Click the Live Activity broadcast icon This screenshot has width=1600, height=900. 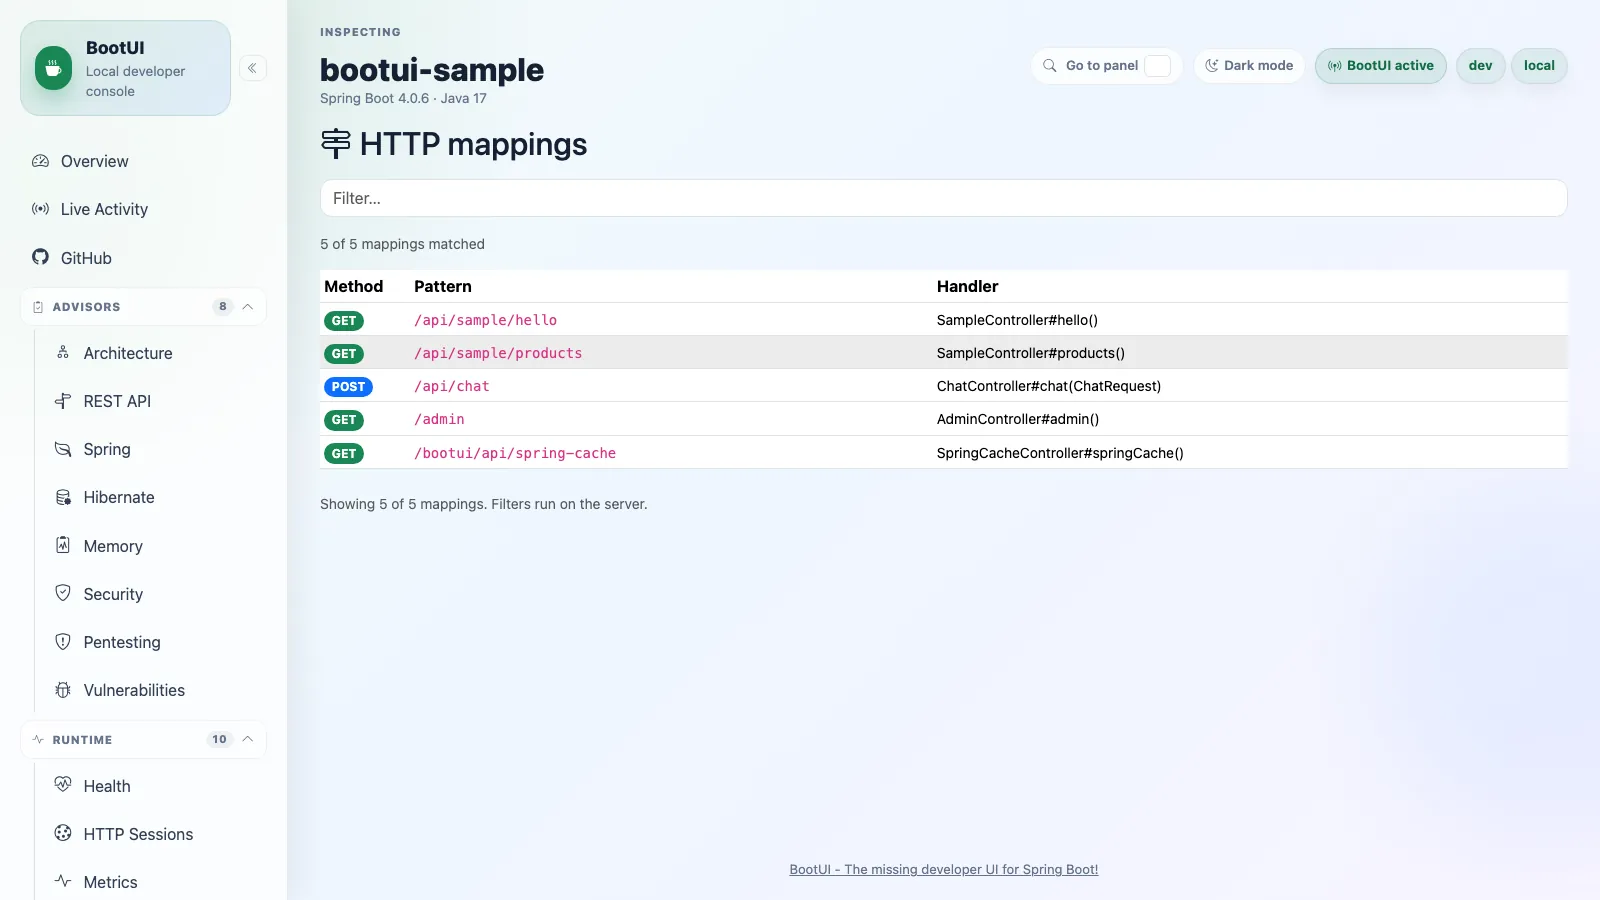[x=40, y=209]
